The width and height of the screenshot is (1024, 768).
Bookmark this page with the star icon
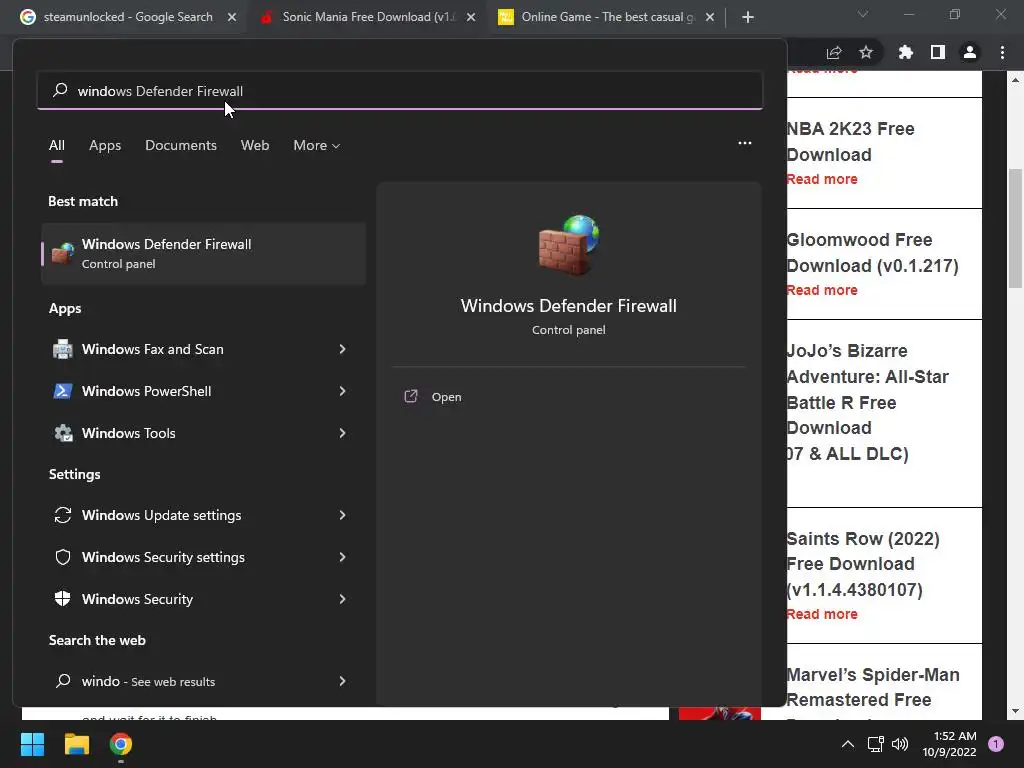tap(866, 52)
